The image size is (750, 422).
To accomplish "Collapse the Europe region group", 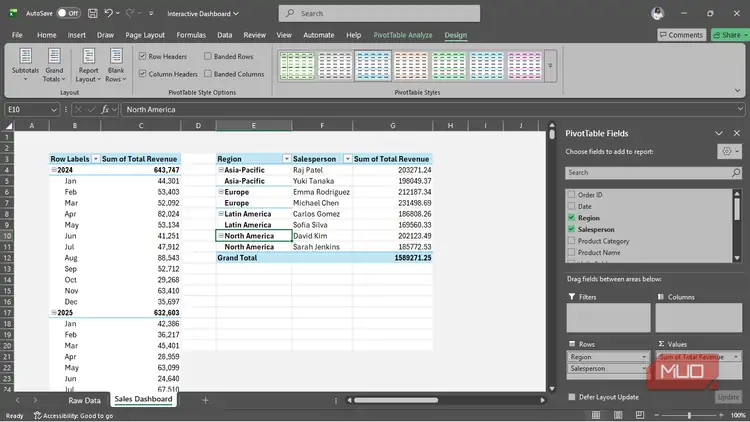I will tap(221, 192).
